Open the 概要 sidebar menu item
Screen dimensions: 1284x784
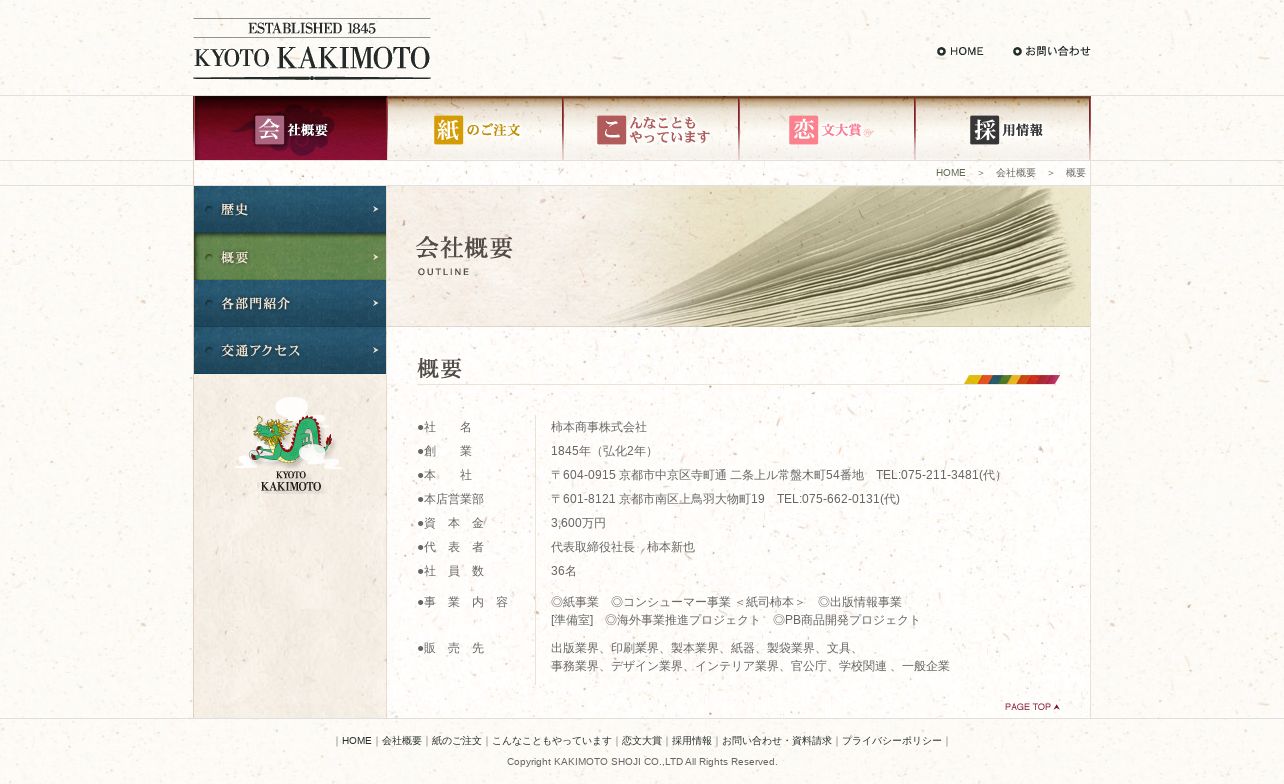[x=290, y=257]
